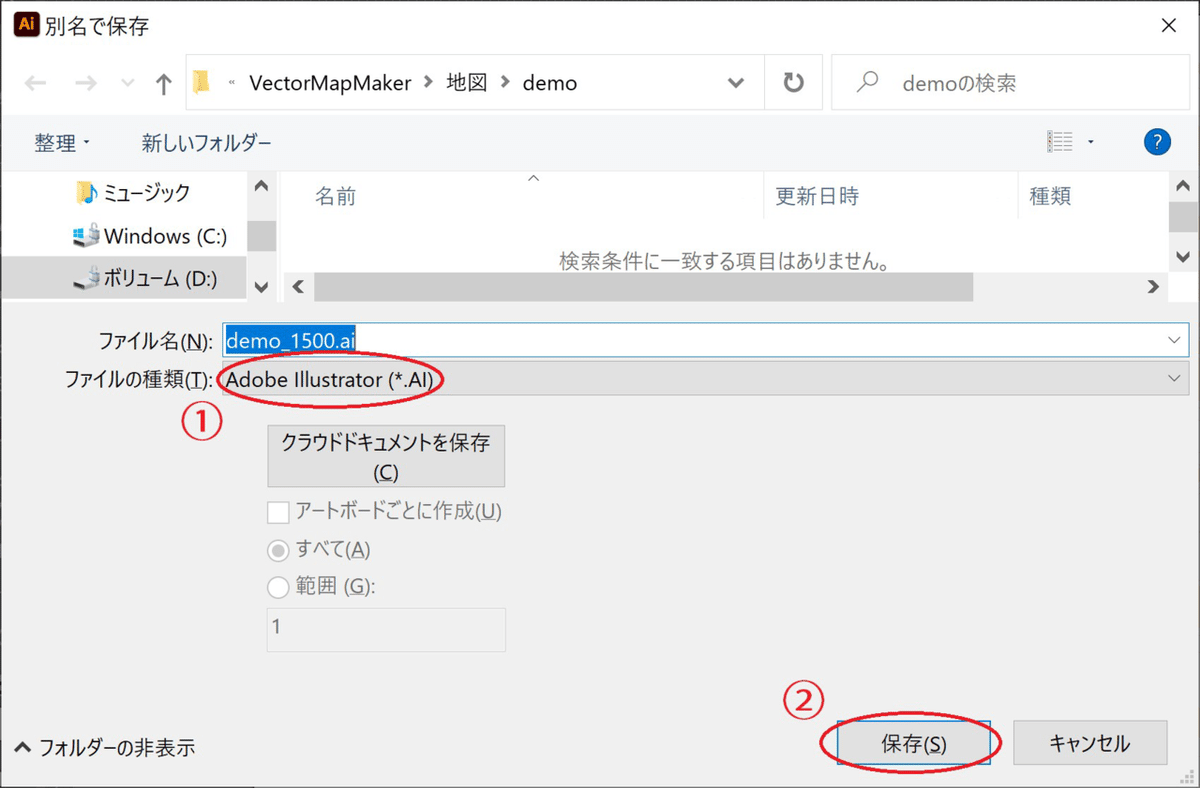This screenshot has height=788, width=1200.
Task: Expand the breadcrumb path chevron
Action: (x=736, y=83)
